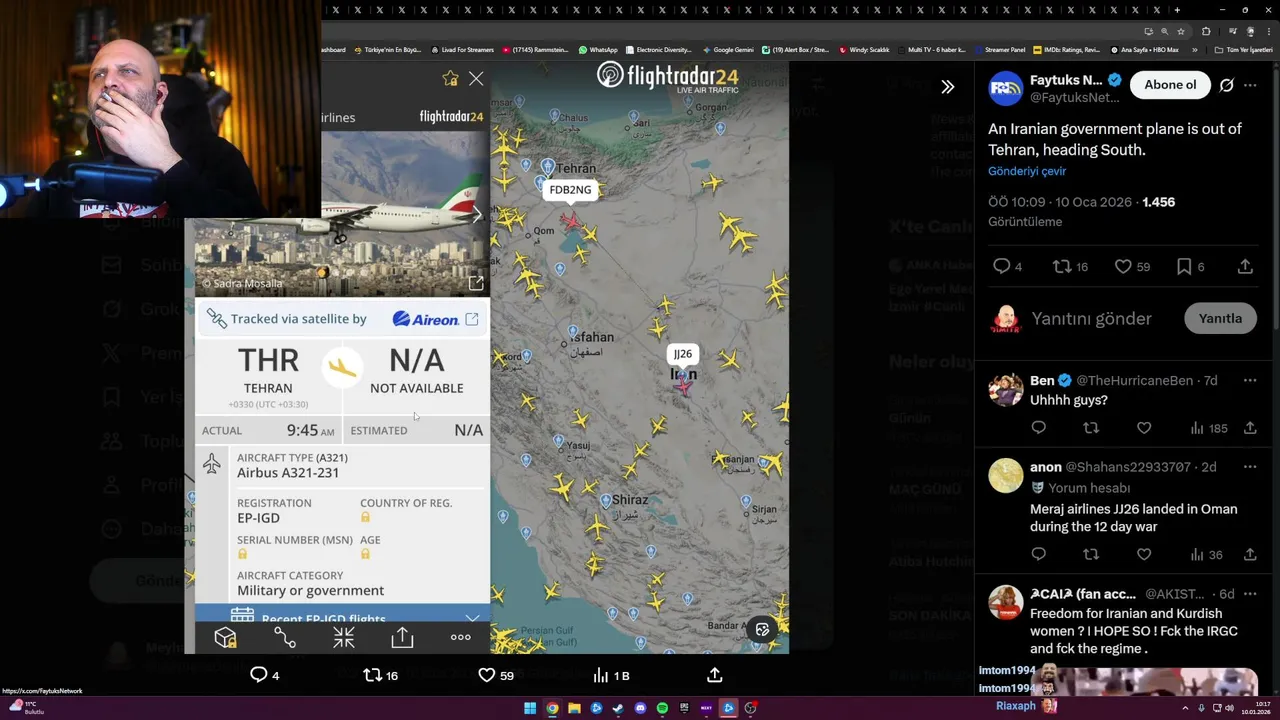Image resolution: width=1280 pixels, height=720 pixels.
Task: Show flight route icon in flight panel
Action: 285,637
